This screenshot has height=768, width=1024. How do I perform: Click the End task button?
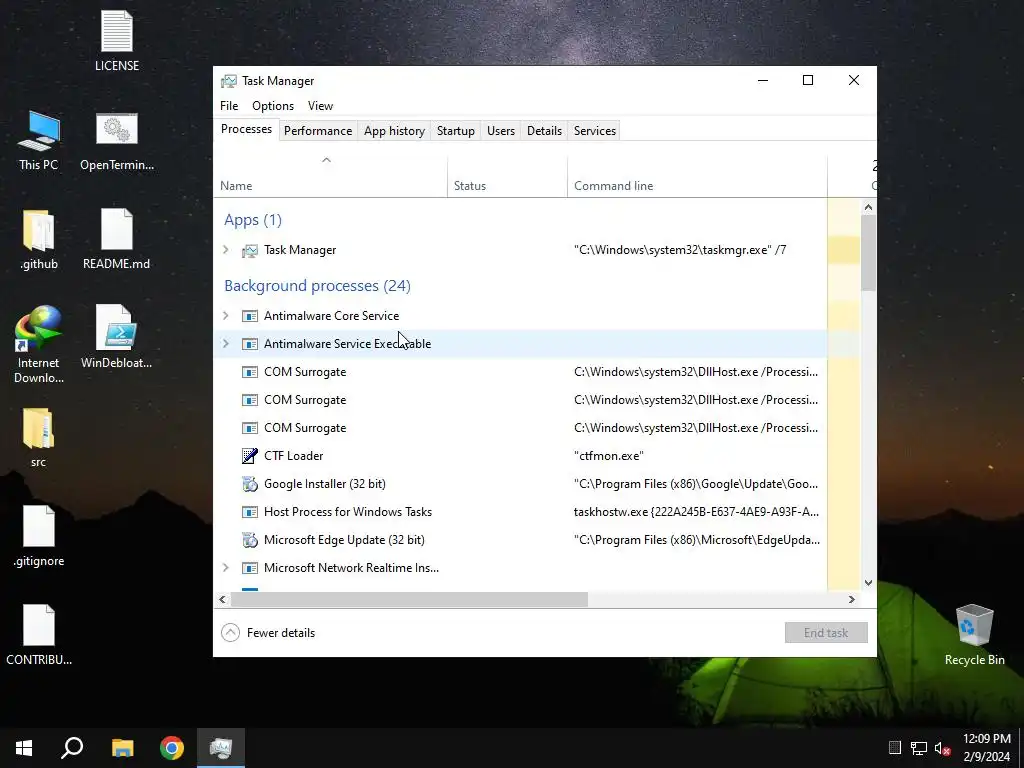826,633
